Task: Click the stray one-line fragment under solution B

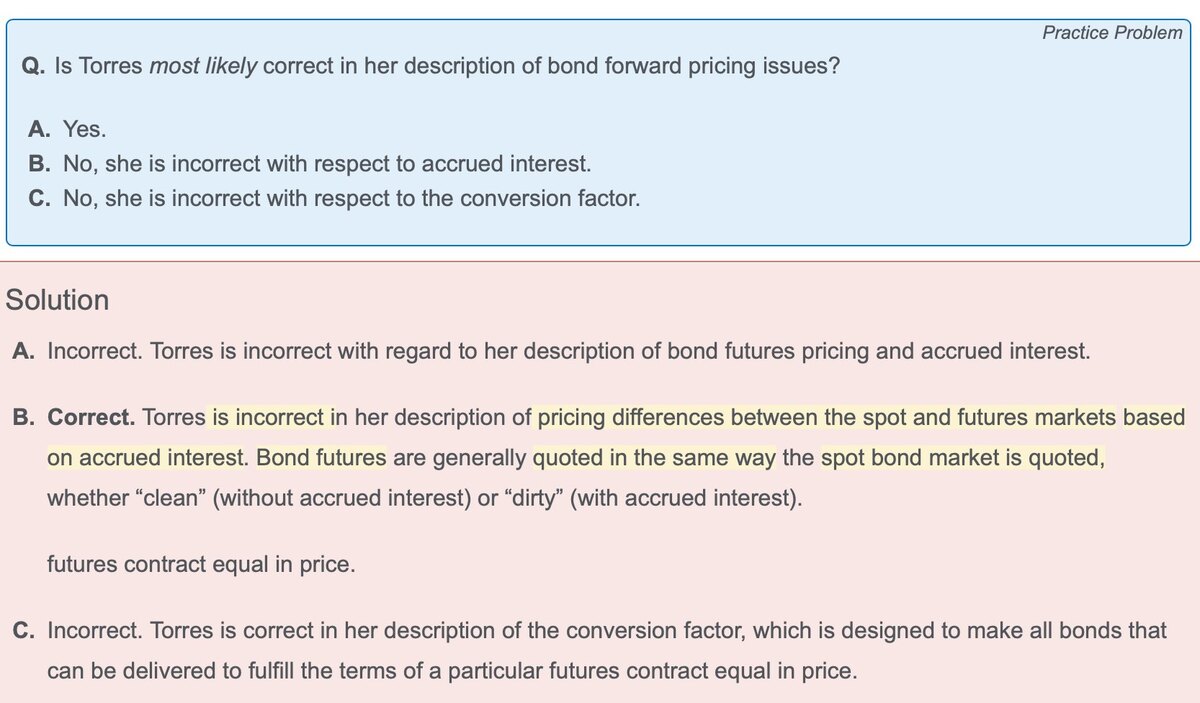Action: click(x=201, y=564)
